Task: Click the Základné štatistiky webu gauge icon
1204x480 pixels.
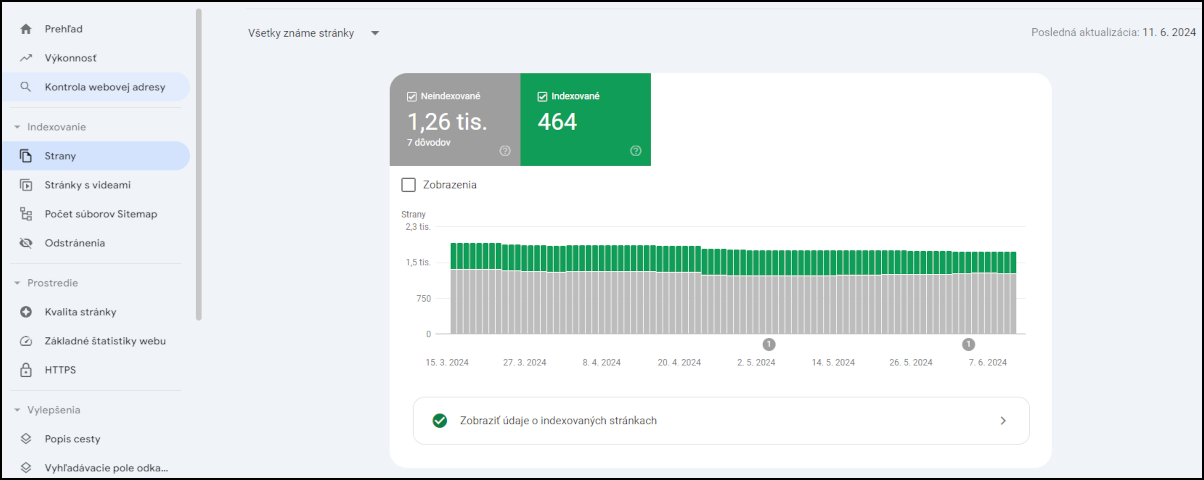Action: [26, 341]
